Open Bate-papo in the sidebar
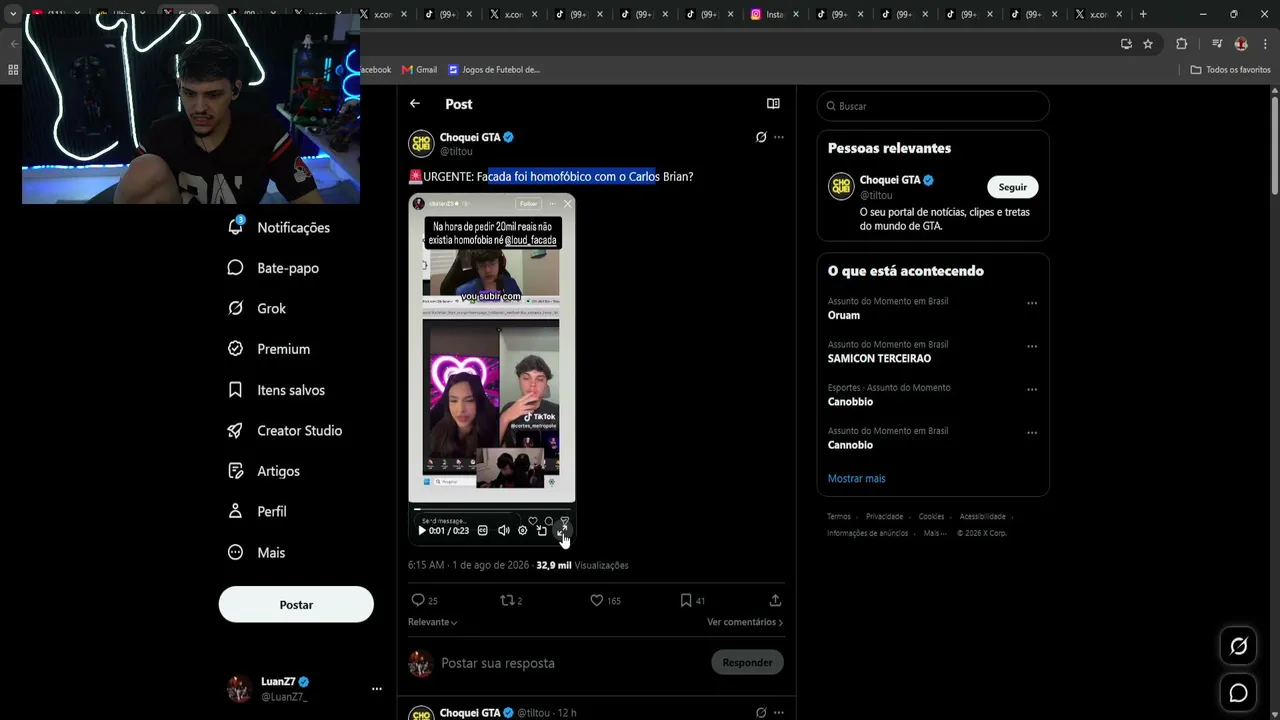1280x720 pixels. (x=273, y=268)
